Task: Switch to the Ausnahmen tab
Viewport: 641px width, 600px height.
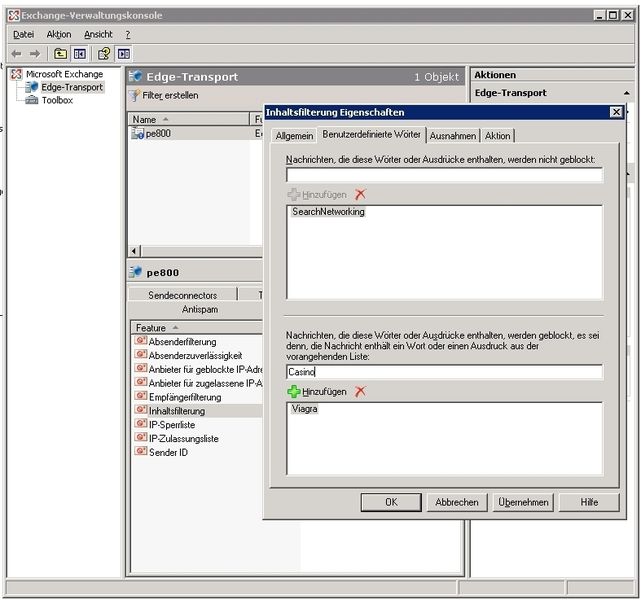Action: click(452, 136)
